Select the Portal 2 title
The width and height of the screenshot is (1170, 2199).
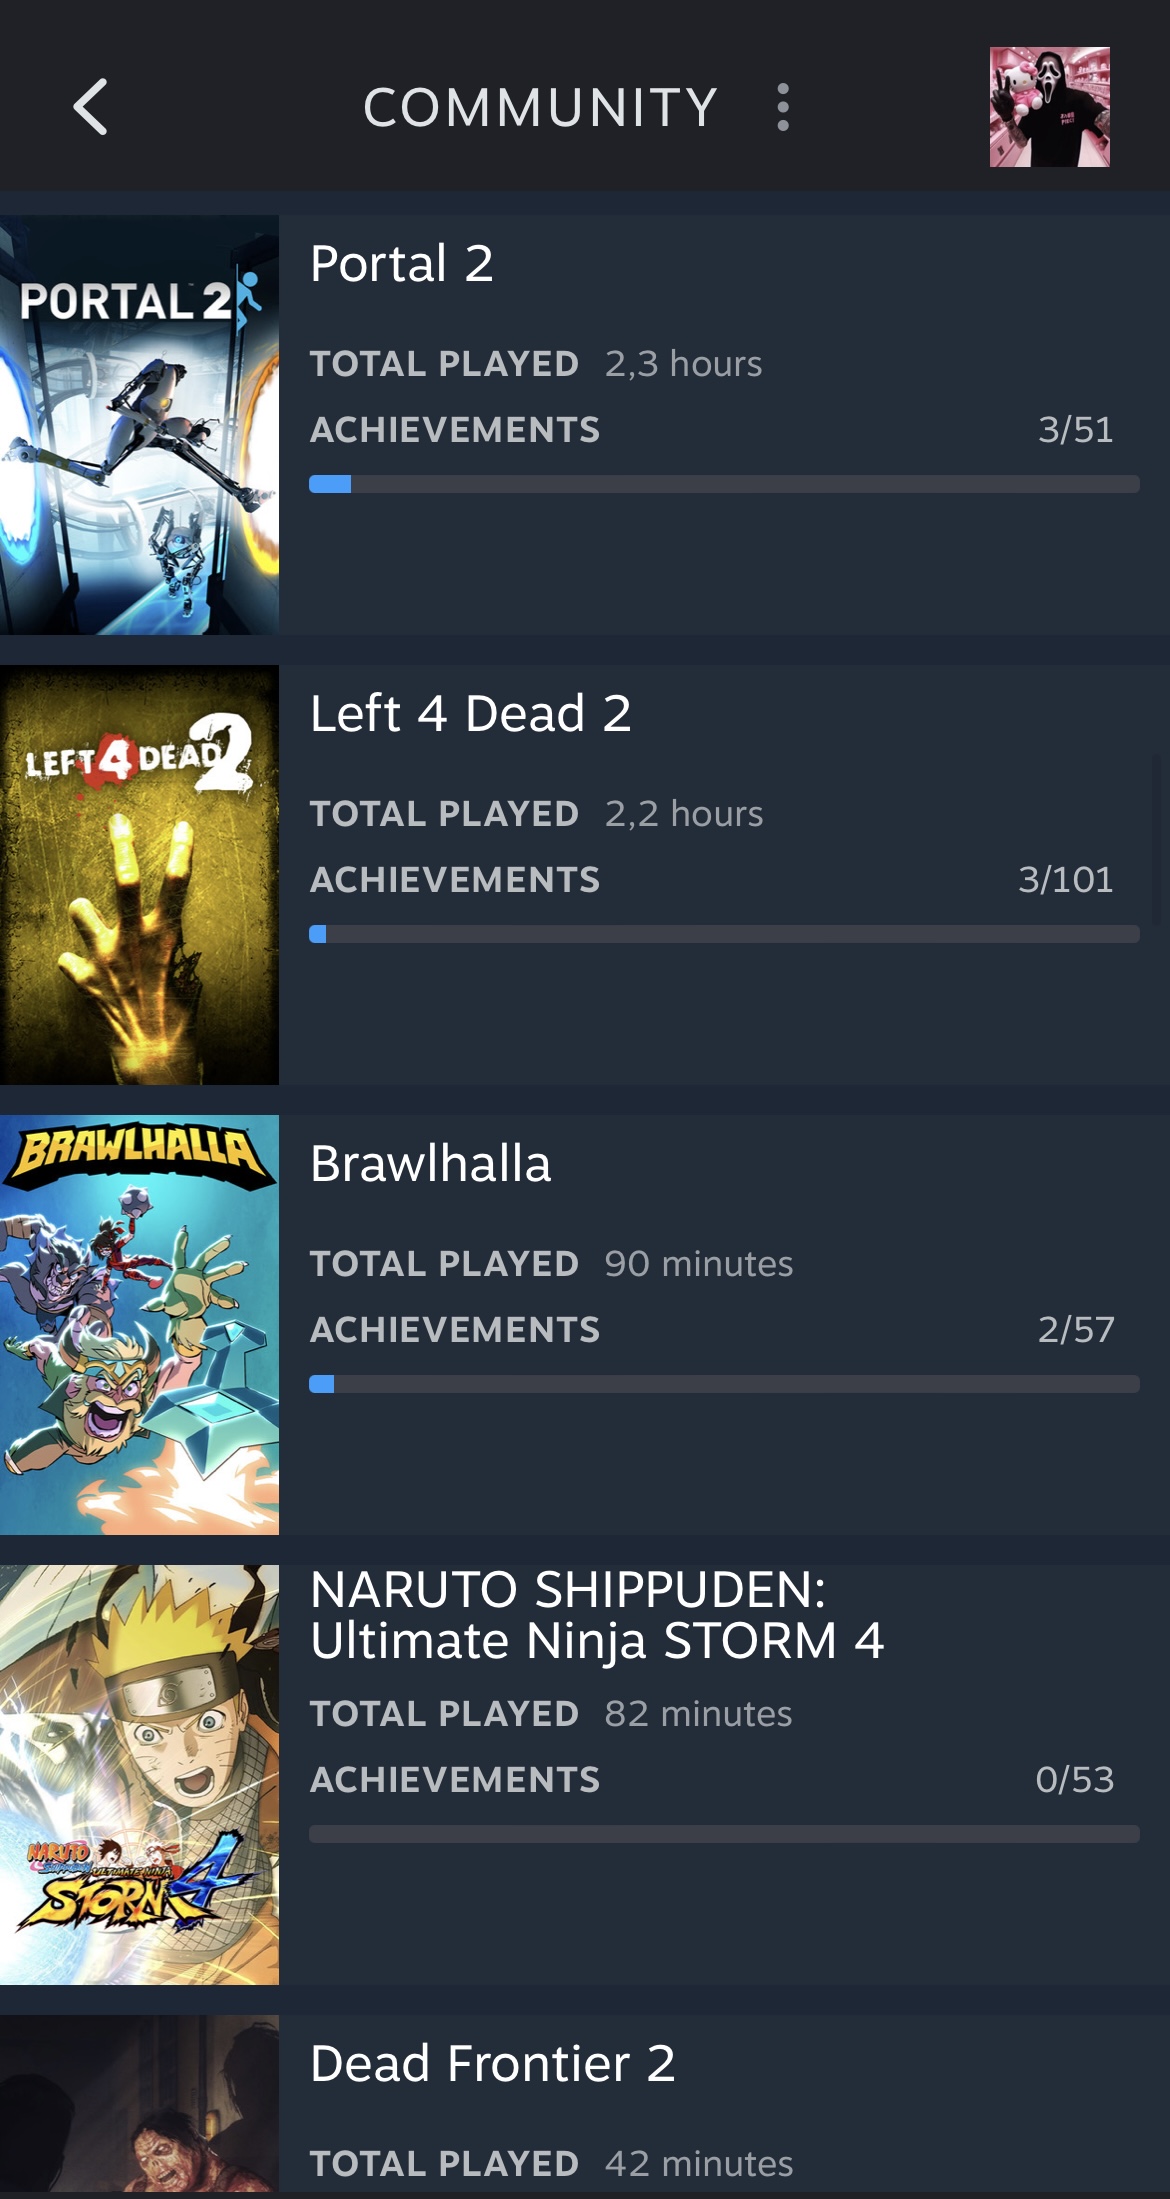[402, 264]
